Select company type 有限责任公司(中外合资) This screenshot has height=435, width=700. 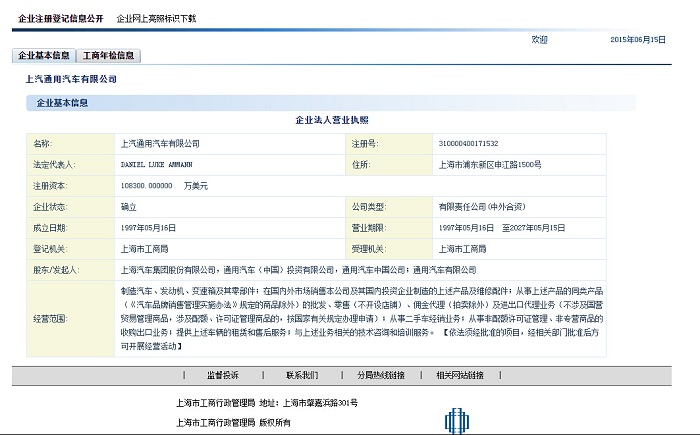point(482,207)
